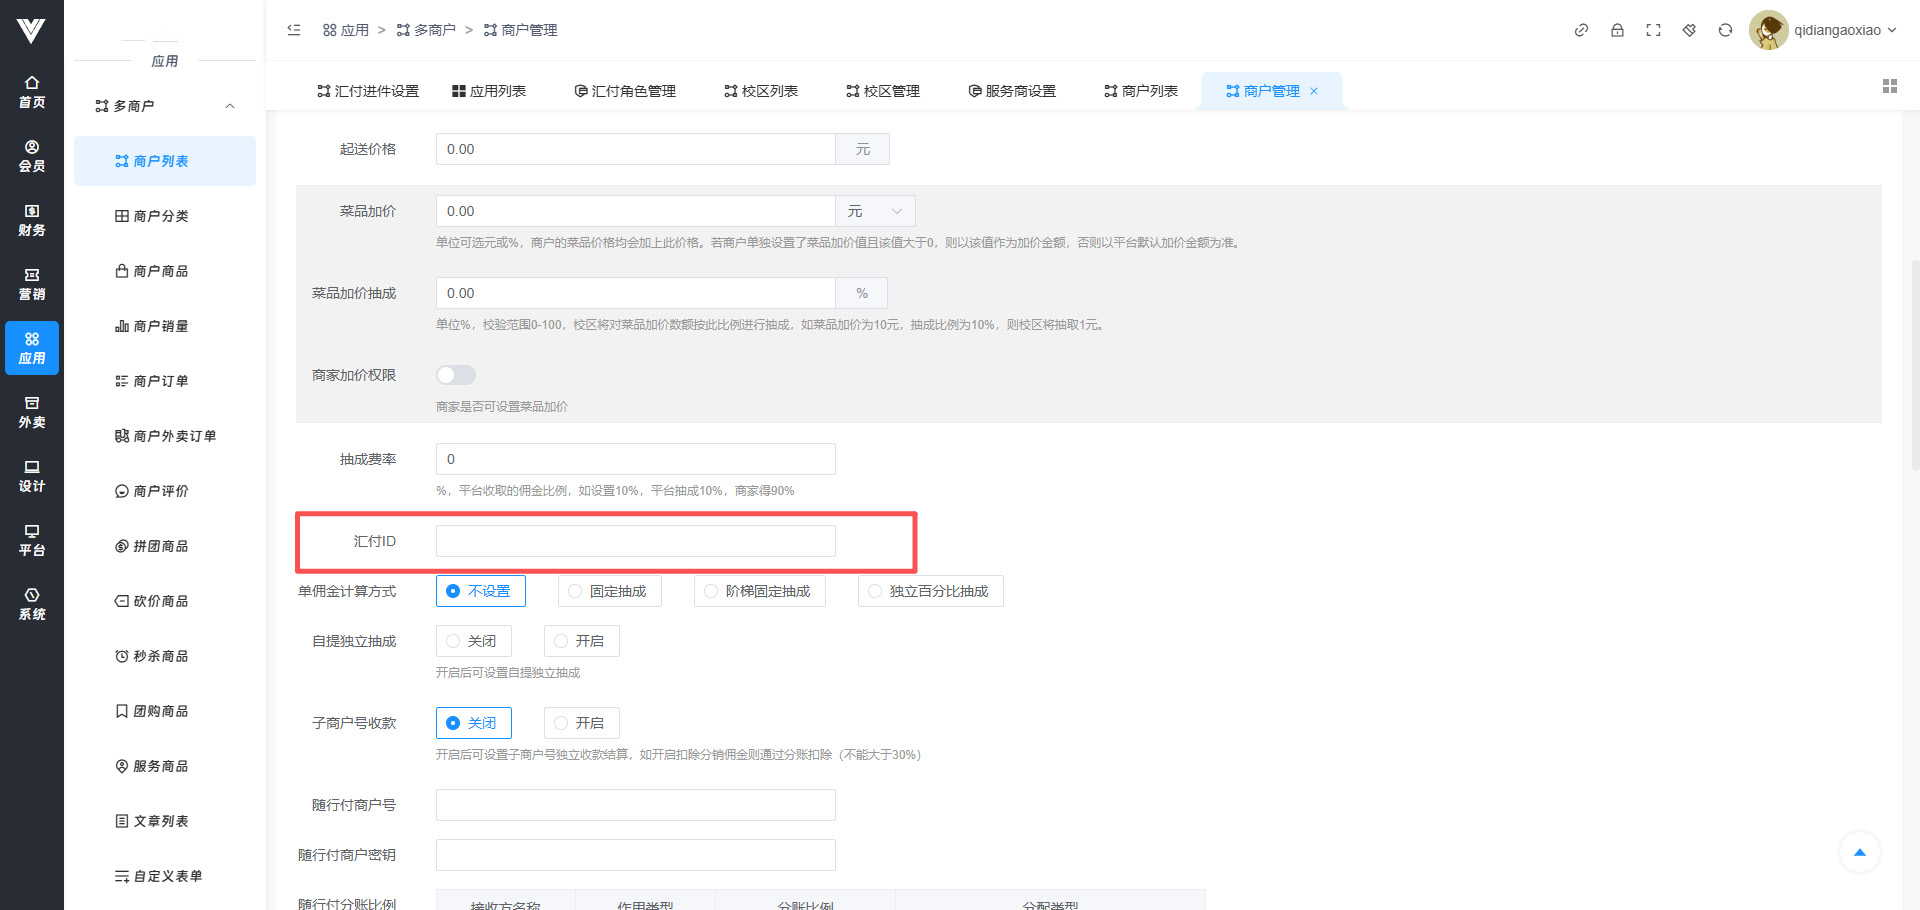This screenshot has height=910, width=1920.
Task: Switch to the 服务商设置 tab
Action: click(x=1011, y=91)
